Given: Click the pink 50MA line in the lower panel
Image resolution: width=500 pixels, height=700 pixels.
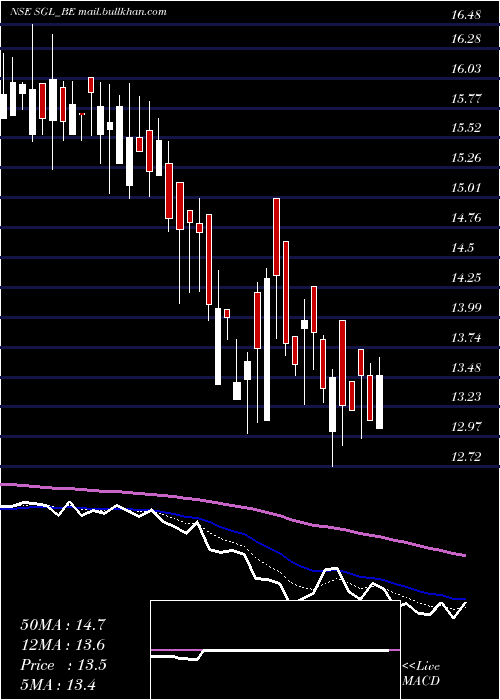Looking at the screenshot, I should 232,505.
